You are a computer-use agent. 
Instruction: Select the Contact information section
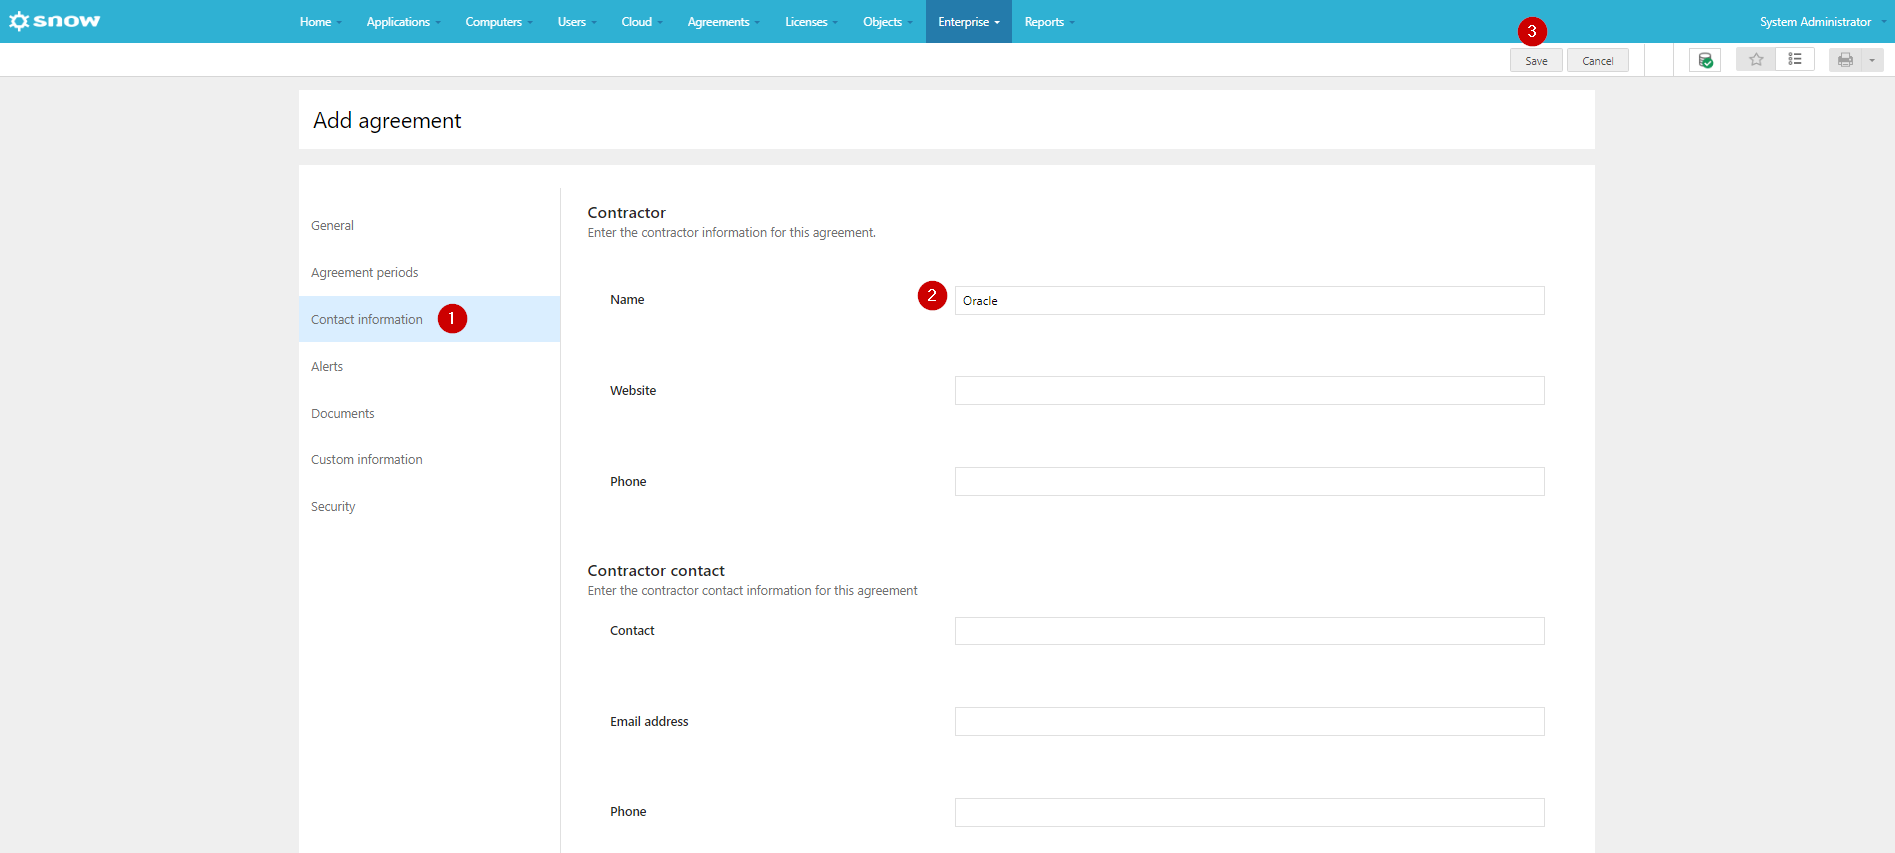click(429, 319)
